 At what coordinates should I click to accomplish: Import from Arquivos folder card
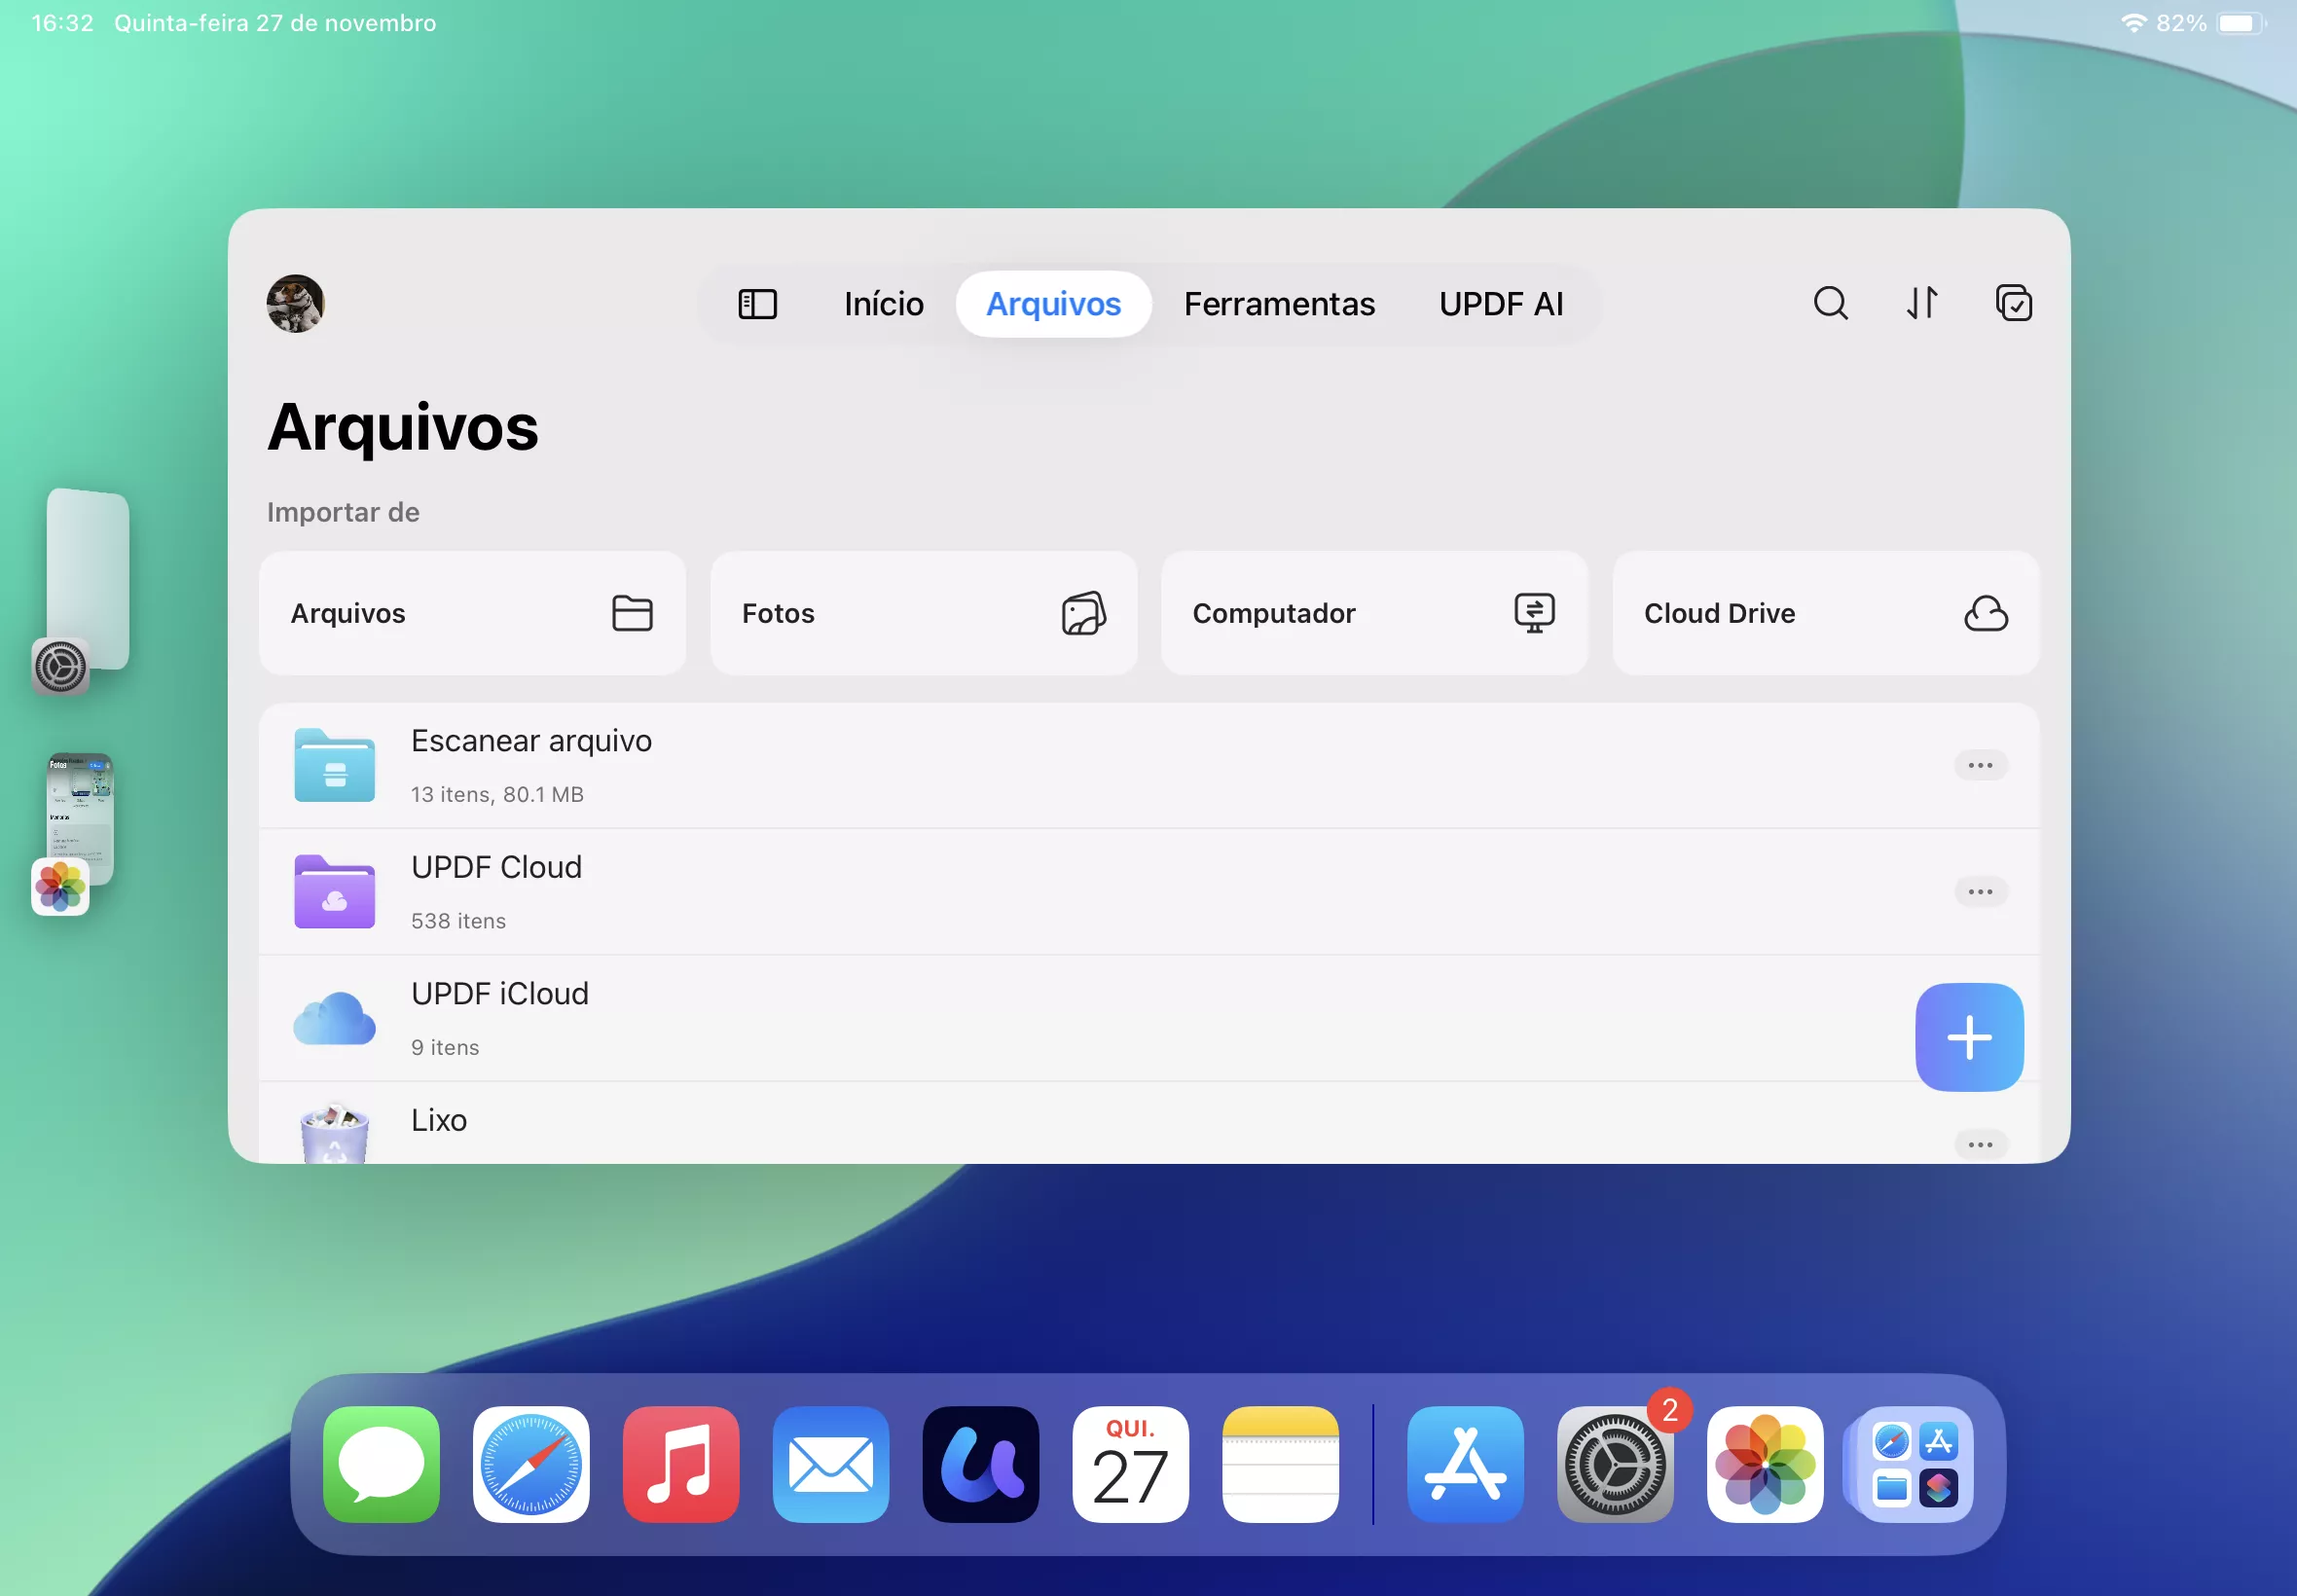[x=472, y=613]
